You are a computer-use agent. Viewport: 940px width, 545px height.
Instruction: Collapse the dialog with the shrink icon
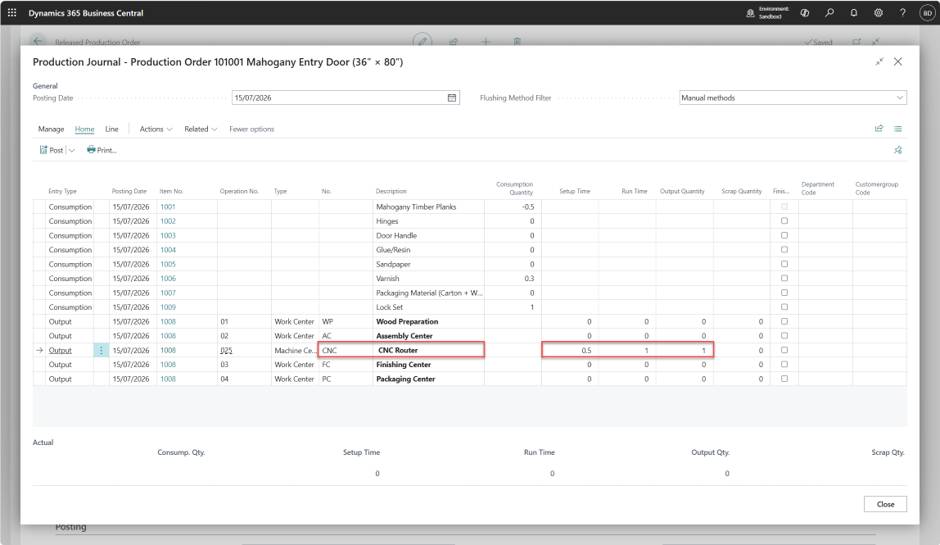point(879,62)
